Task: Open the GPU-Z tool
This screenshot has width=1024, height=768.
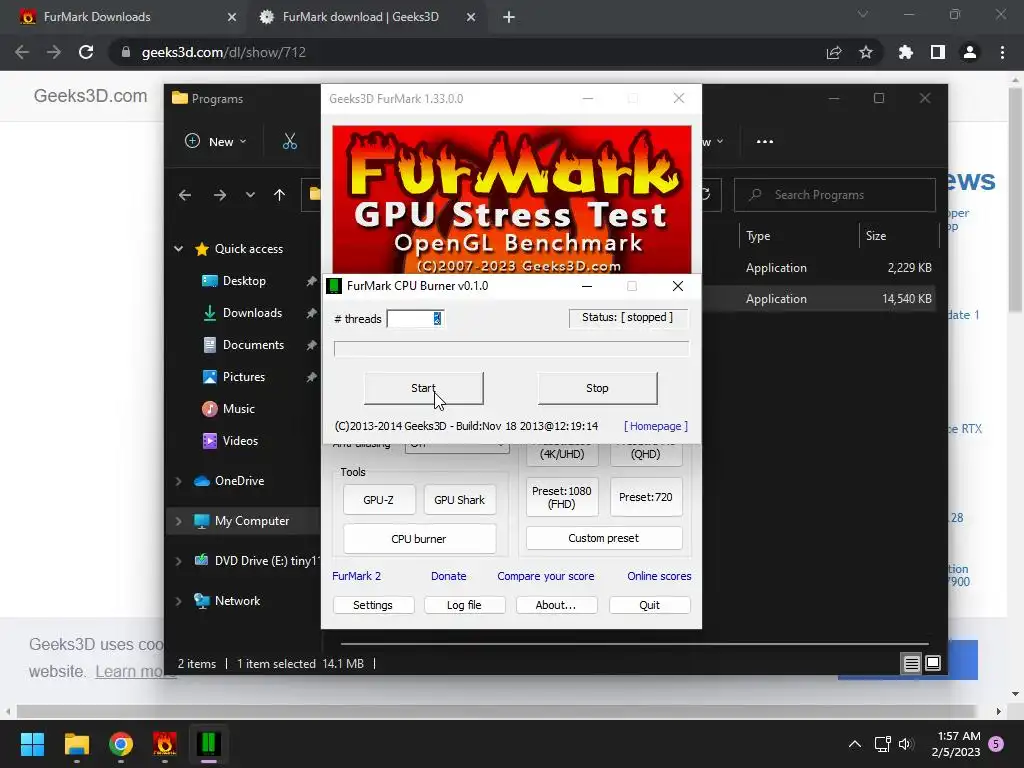Action: point(379,500)
